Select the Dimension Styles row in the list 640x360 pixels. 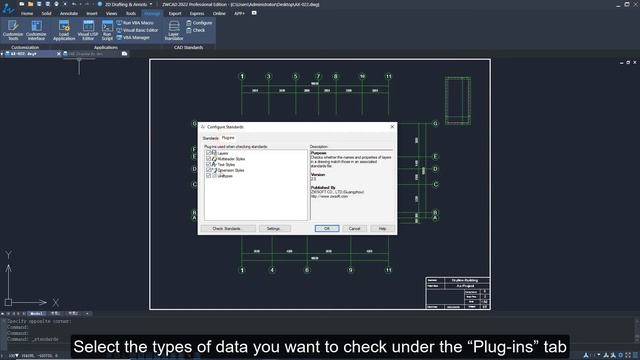[x=231, y=170]
